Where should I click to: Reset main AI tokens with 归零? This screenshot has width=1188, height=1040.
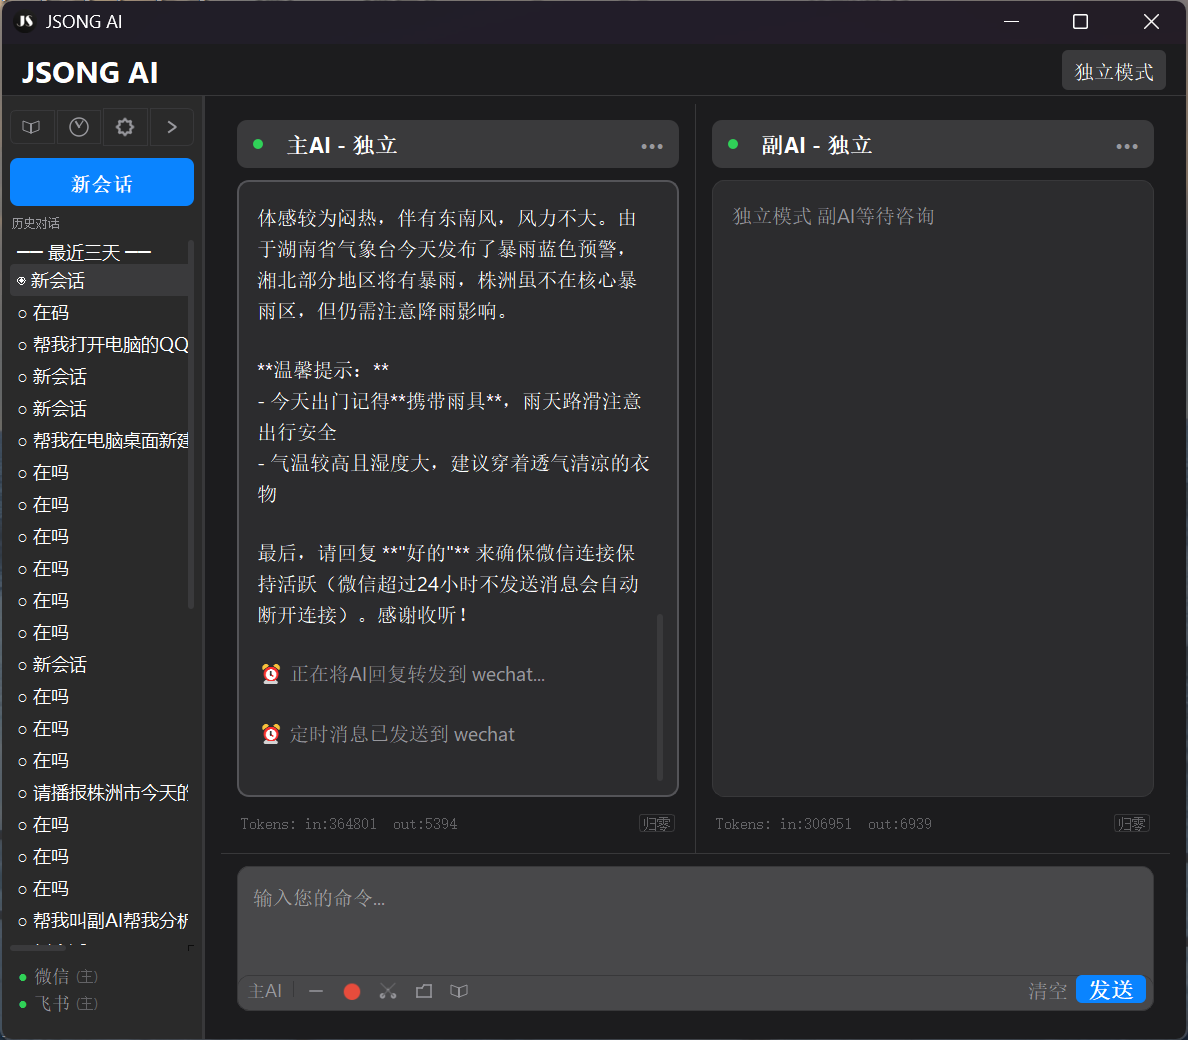(x=656, y=823)
